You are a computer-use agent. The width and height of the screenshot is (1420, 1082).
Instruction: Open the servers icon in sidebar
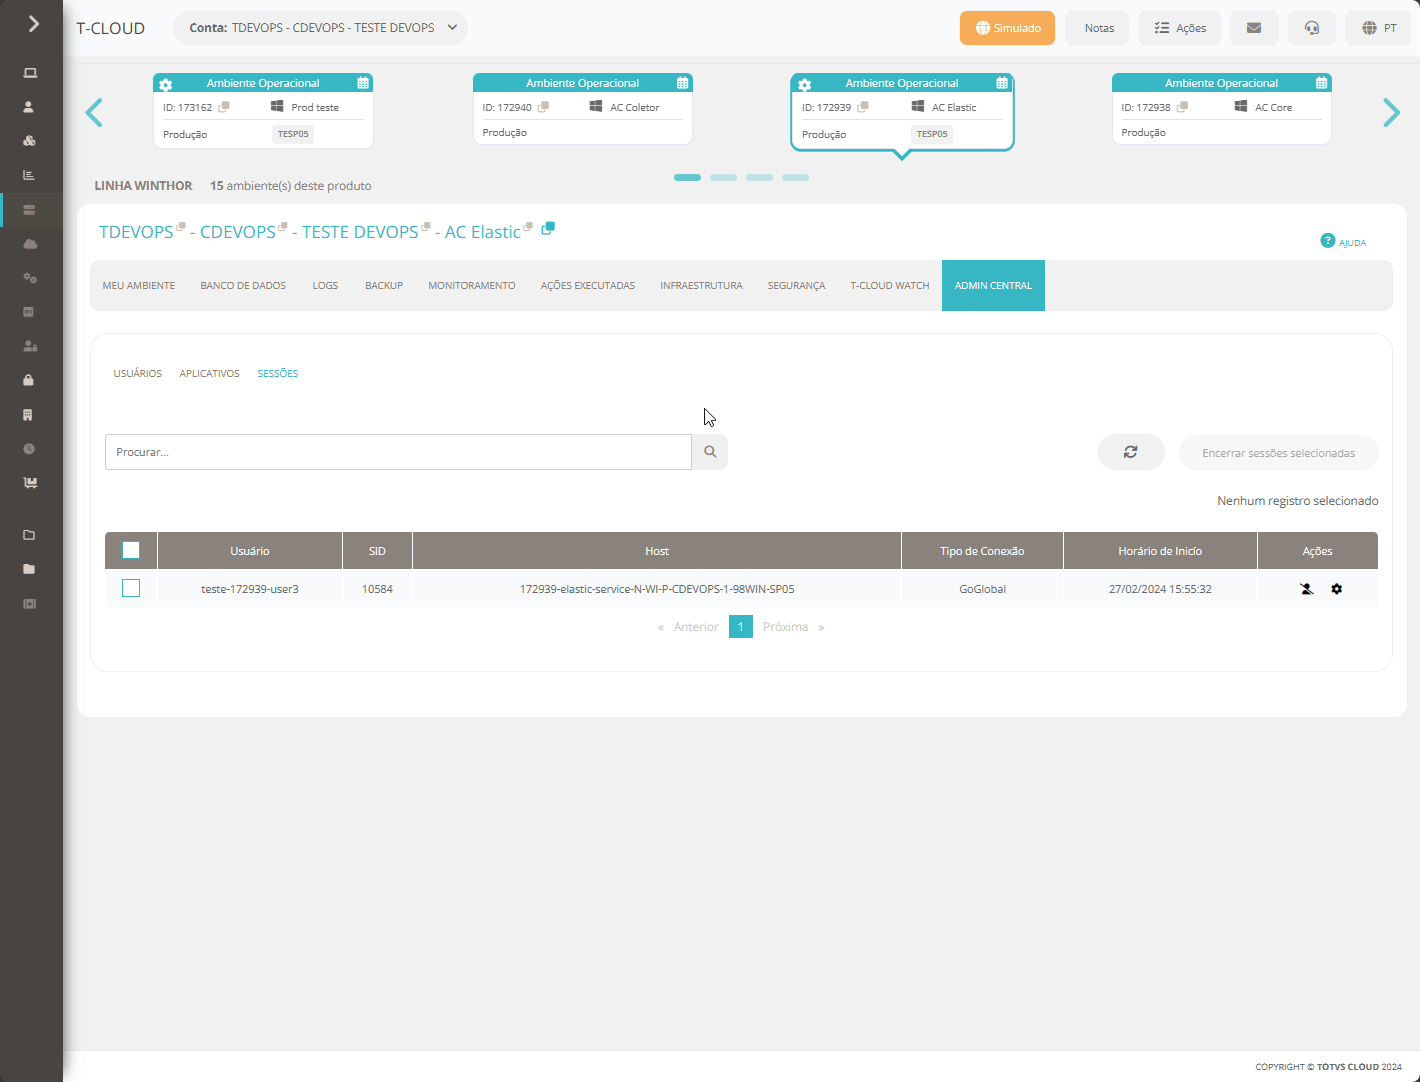click(x=29, y=210)
